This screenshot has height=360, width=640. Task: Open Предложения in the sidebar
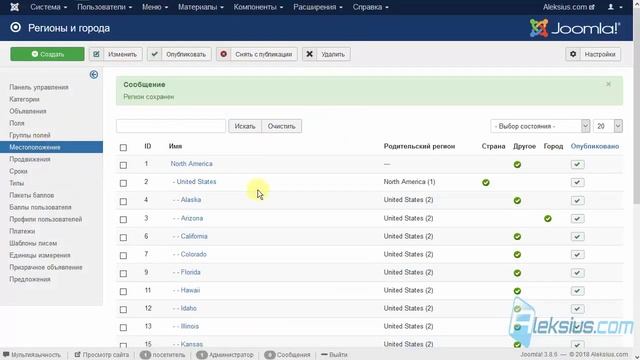30,279
